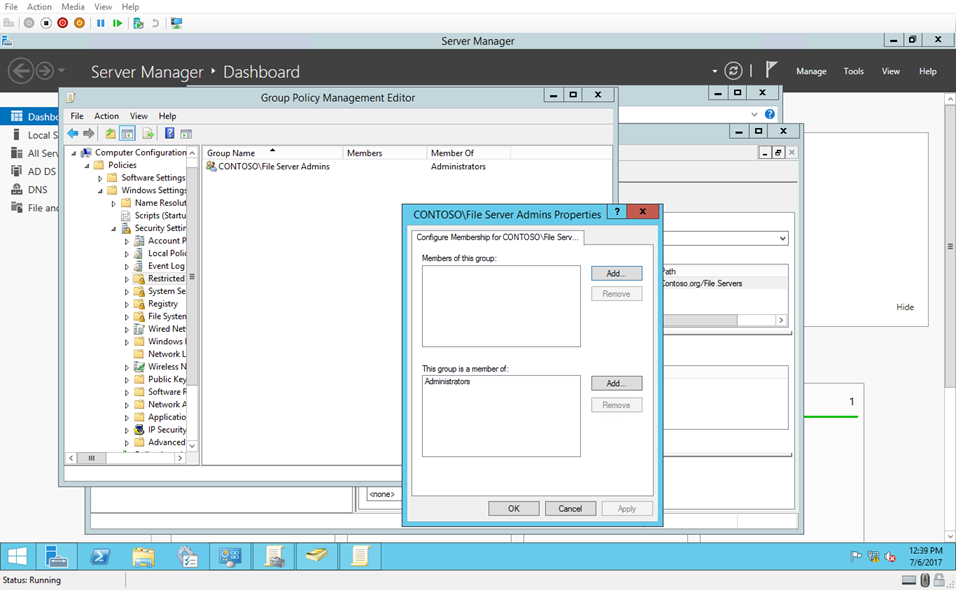Collapse the Policies tree node
Viewport: 956px width, 590px height.
pos(87,166)
